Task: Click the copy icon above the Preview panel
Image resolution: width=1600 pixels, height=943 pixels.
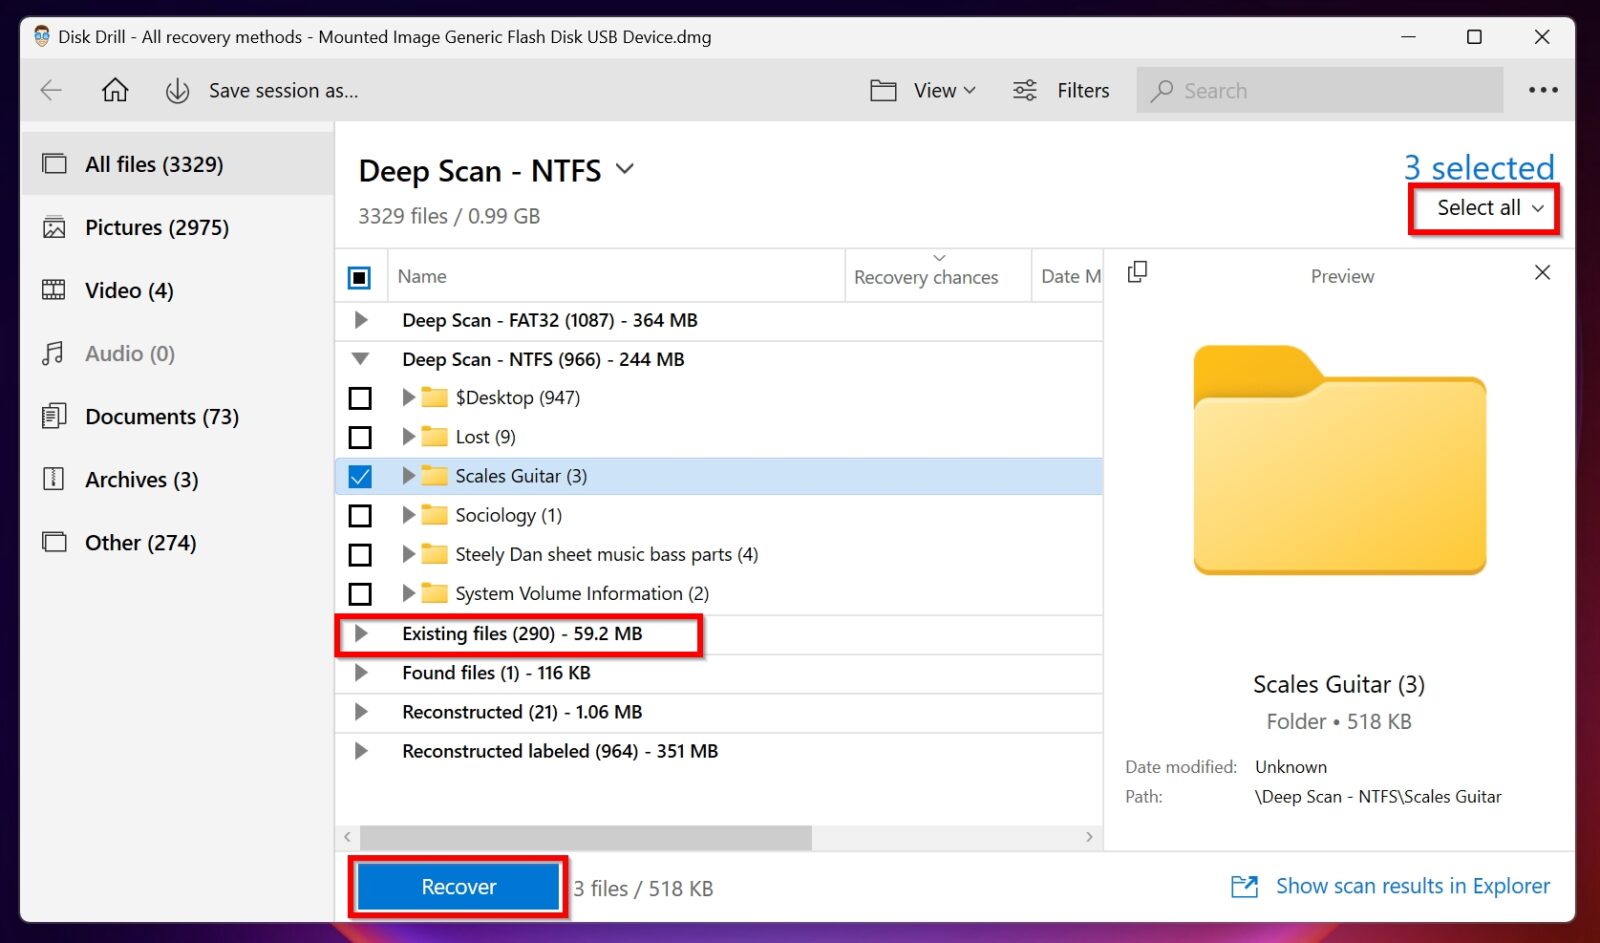Action: (x=1137, y=272)
